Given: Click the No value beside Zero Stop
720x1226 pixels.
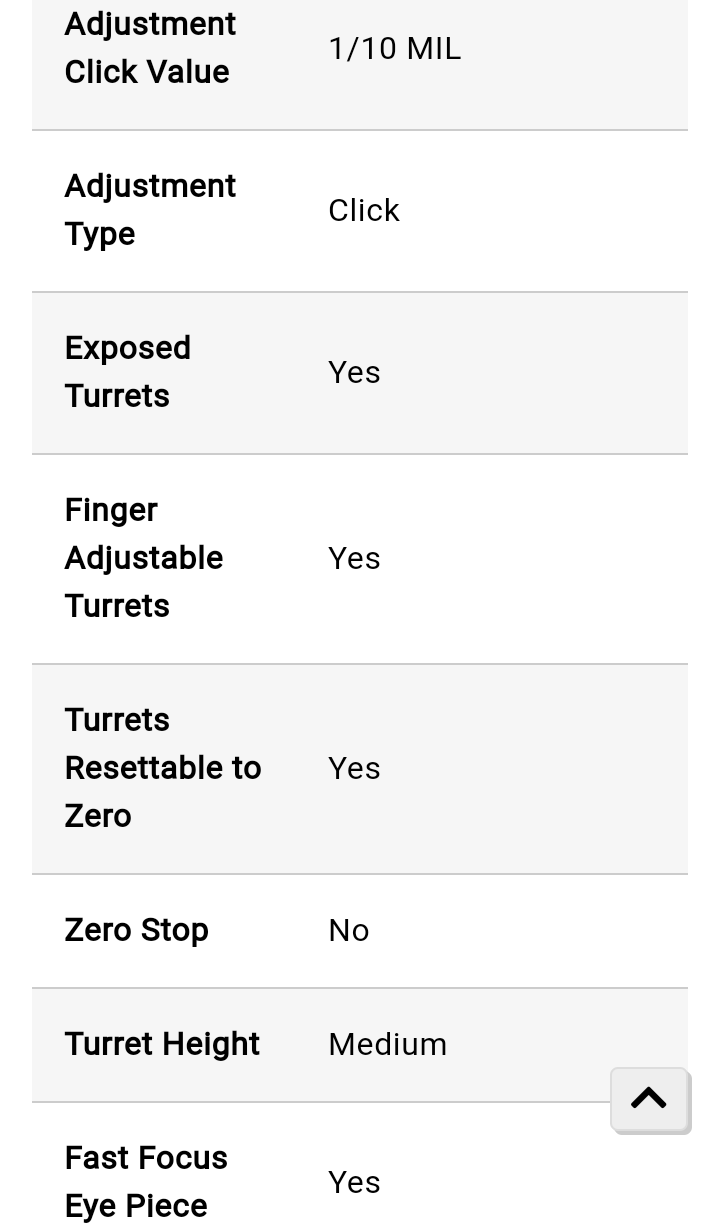Looking at the screenshot, I should [349, 930].
